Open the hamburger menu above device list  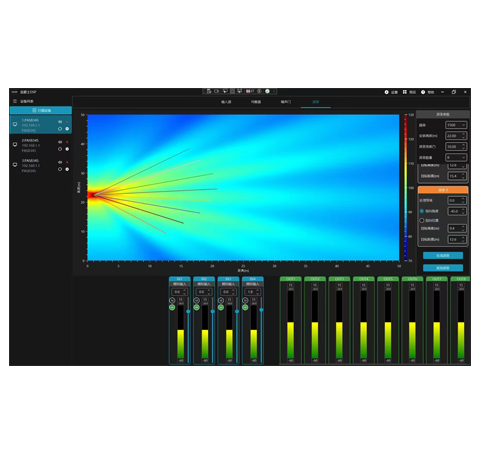tap(15, 101)
